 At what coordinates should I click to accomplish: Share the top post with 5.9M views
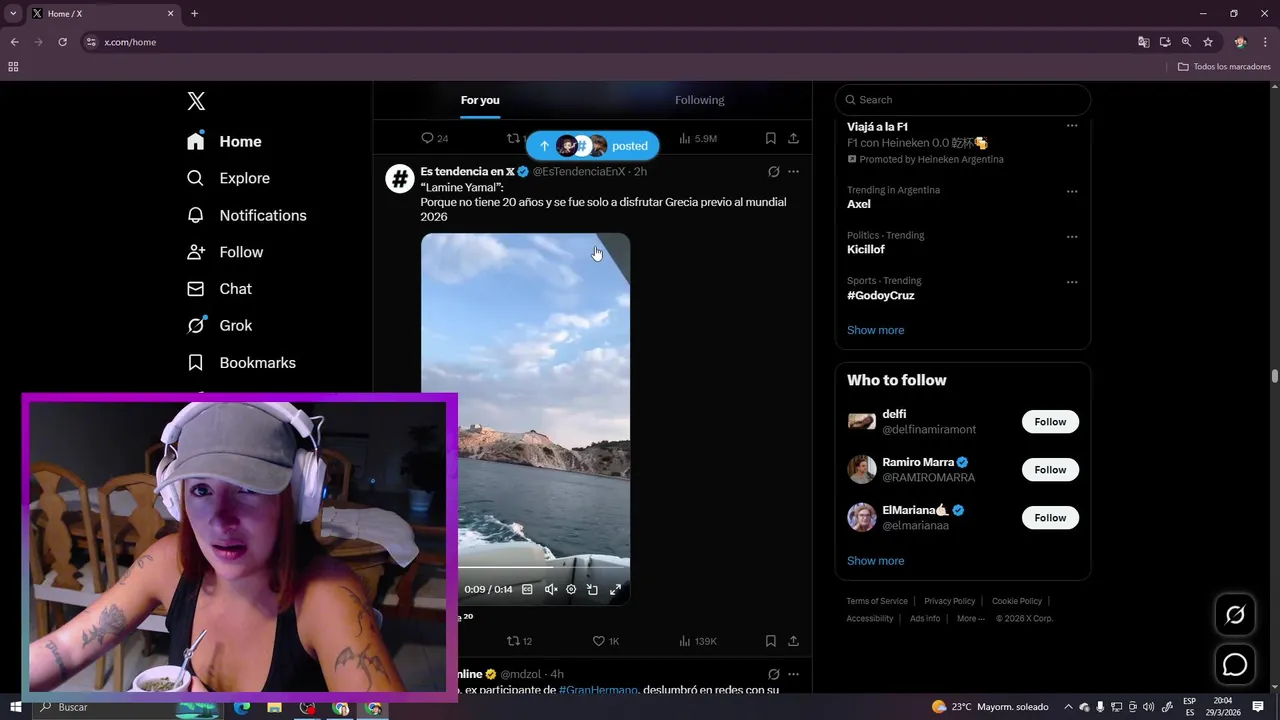point(793,138)
